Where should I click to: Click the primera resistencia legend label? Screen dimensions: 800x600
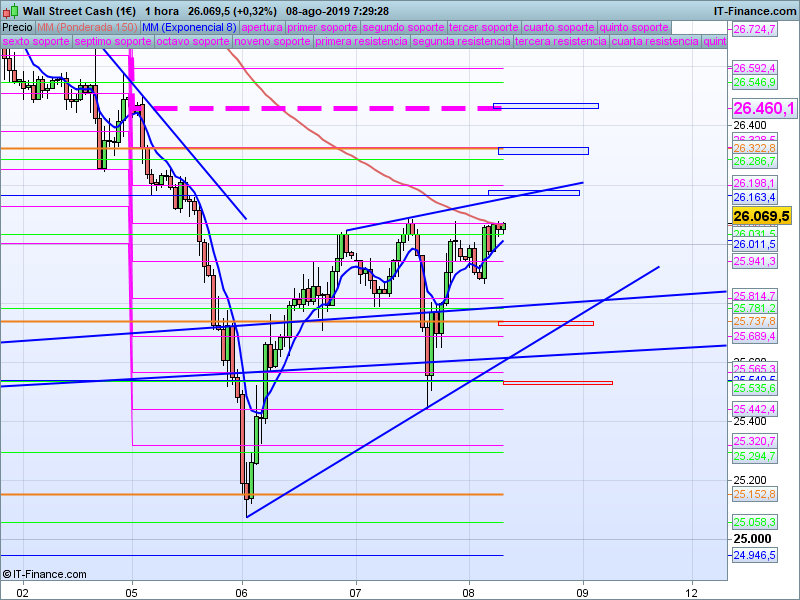coord(361,41)
